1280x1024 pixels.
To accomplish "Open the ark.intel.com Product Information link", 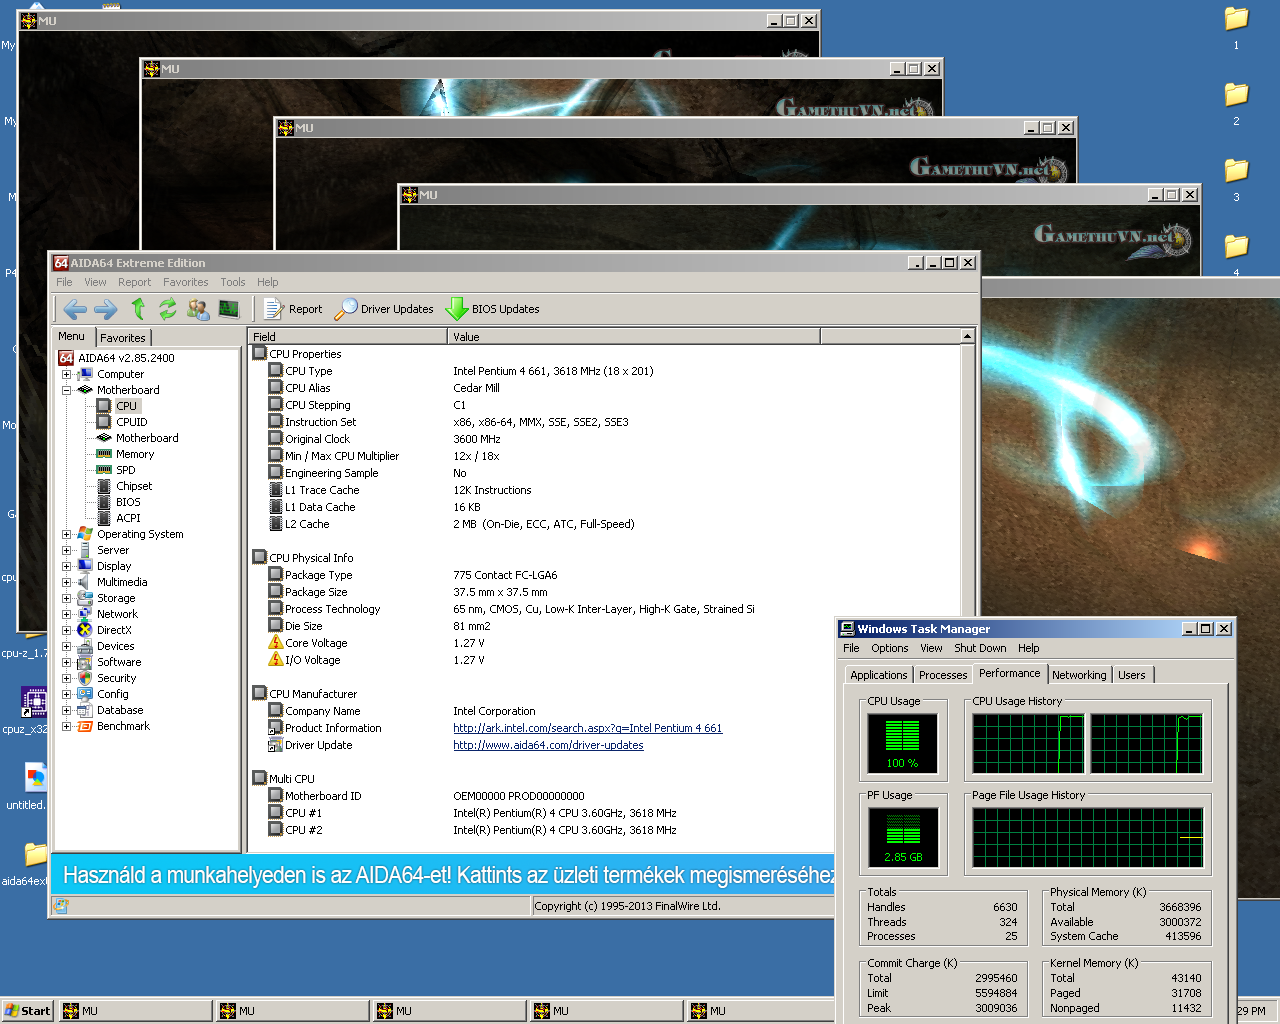I will point(587,728).
